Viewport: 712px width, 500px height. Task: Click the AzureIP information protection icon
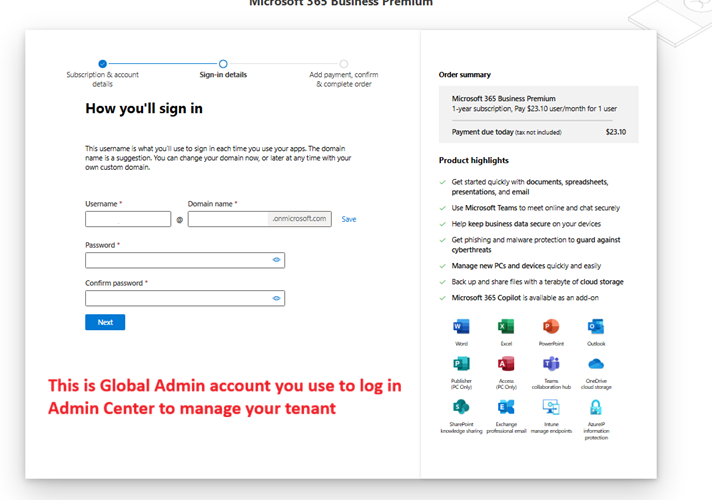(596, 407)
